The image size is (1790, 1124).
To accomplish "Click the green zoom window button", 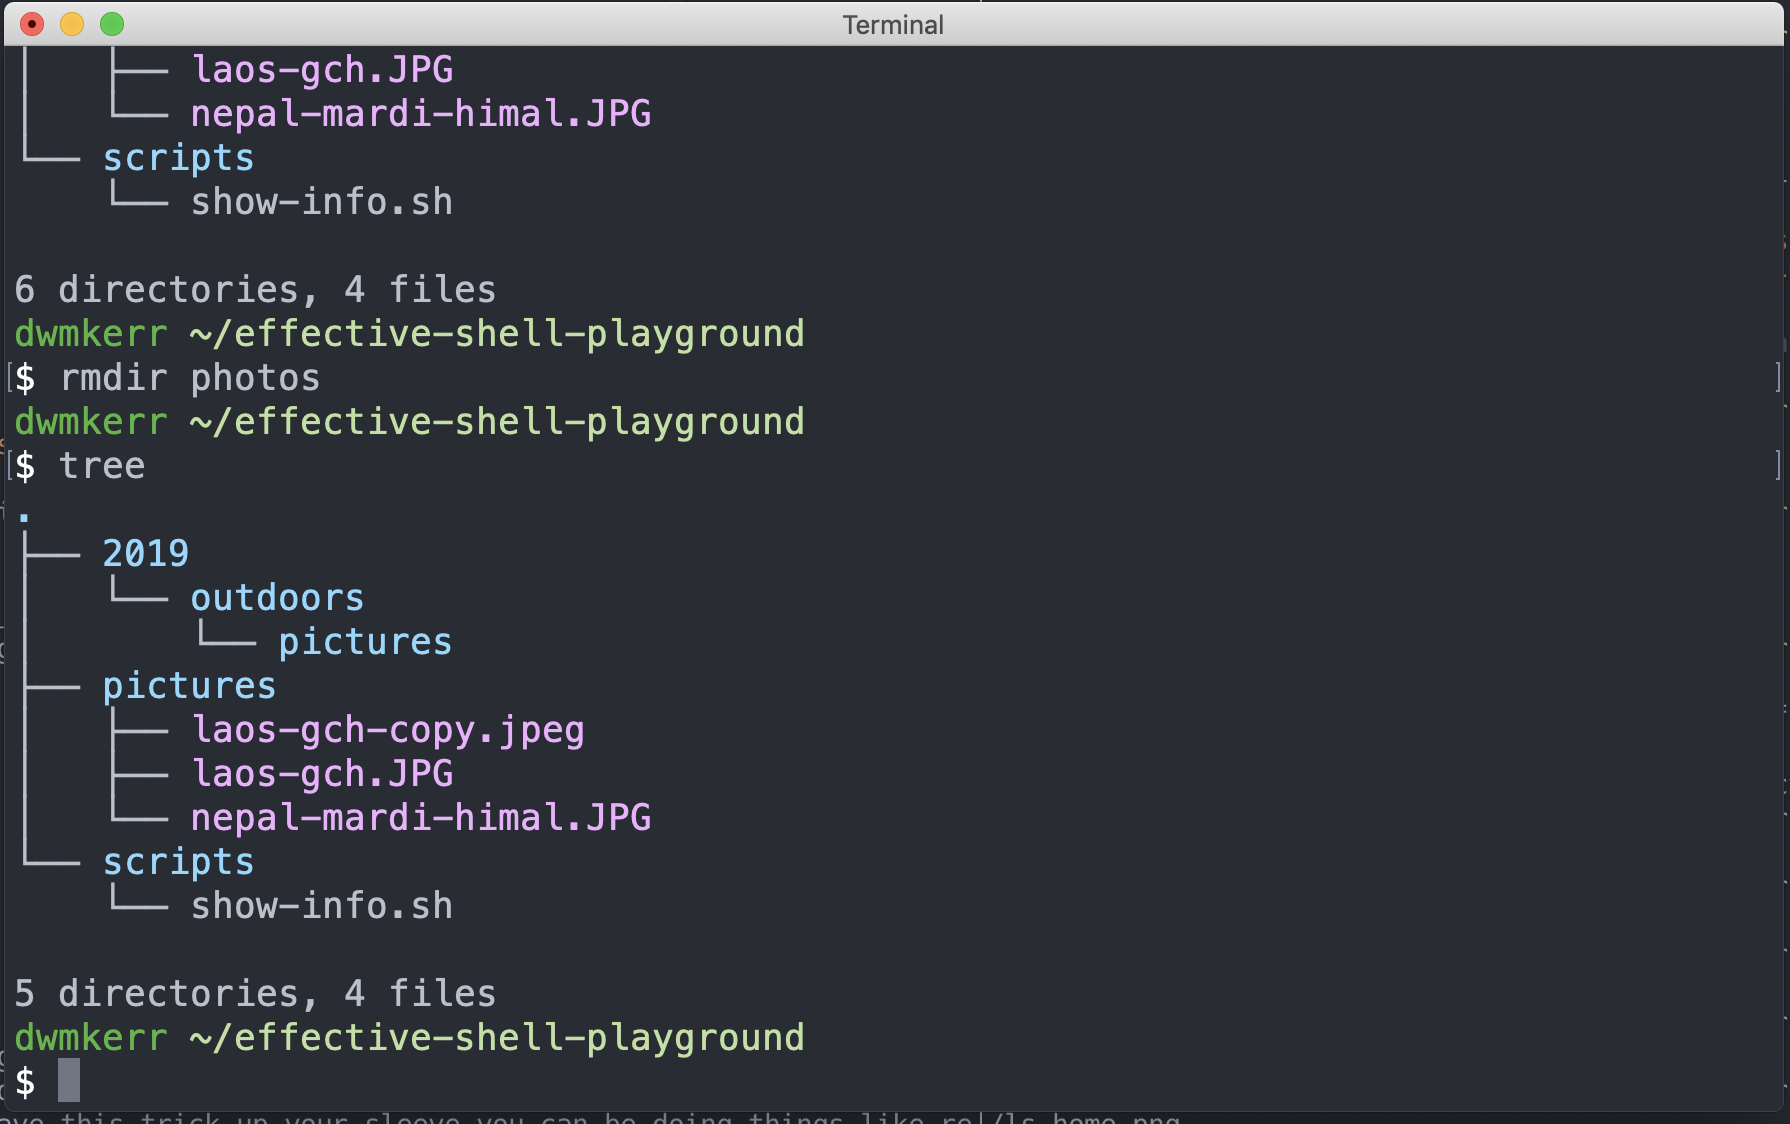I will tap(112, 24).
